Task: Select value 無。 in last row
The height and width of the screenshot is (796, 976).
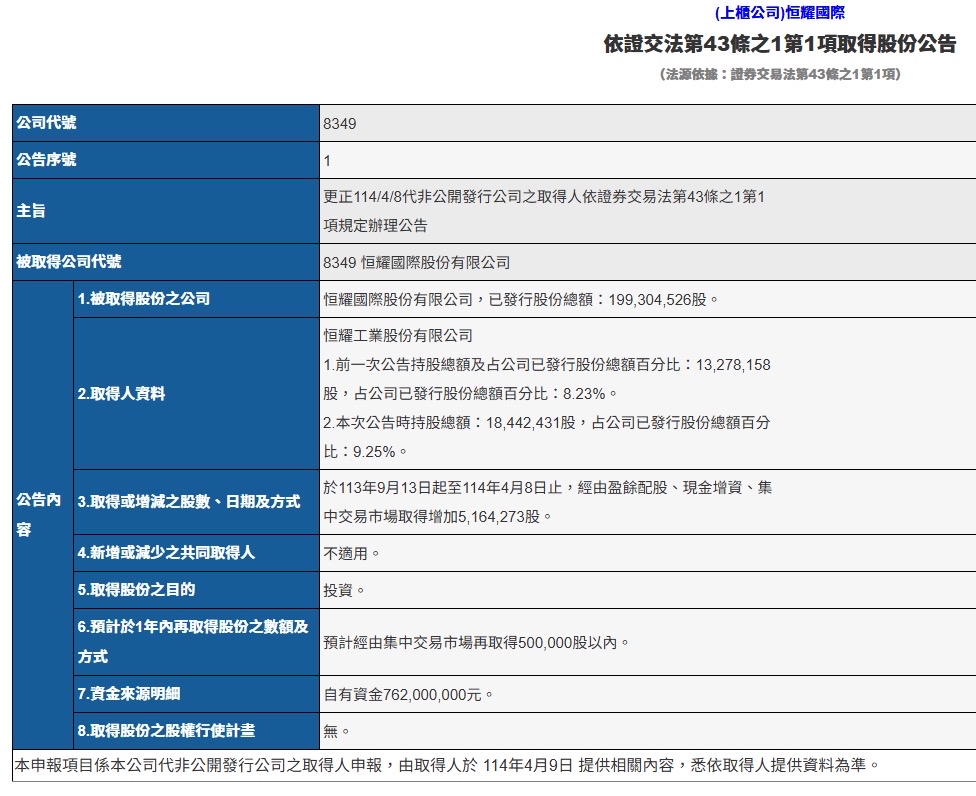Action: coord(337,731)
